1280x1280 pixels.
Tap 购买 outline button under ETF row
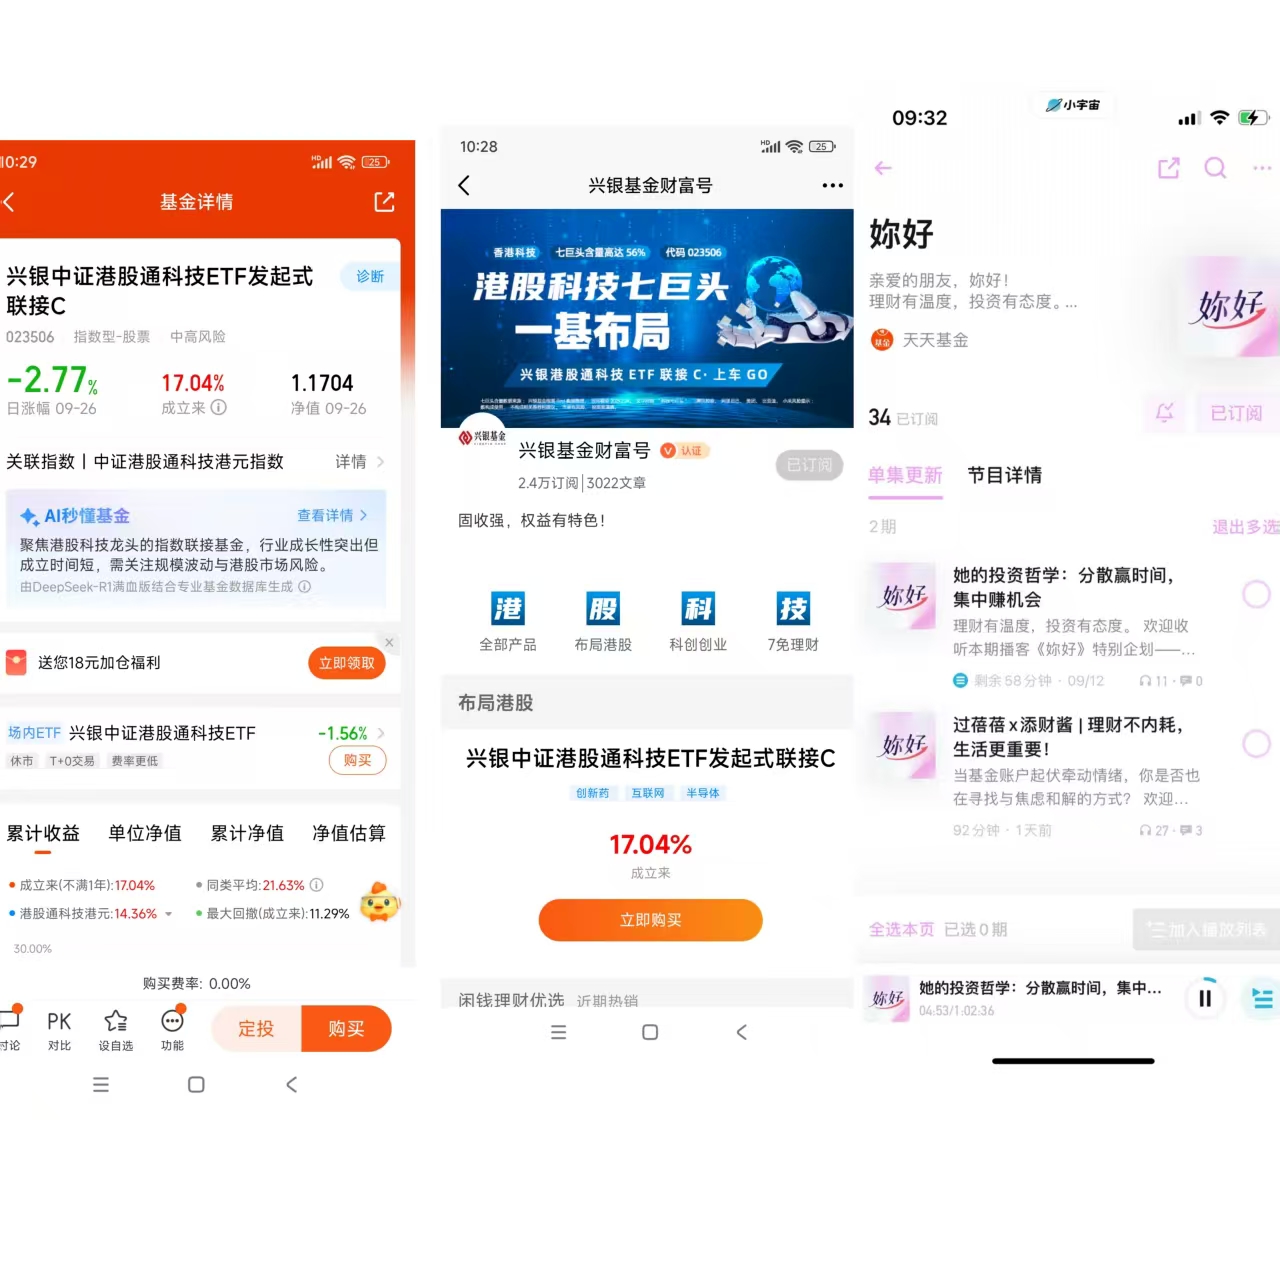(x=357, y=760)
